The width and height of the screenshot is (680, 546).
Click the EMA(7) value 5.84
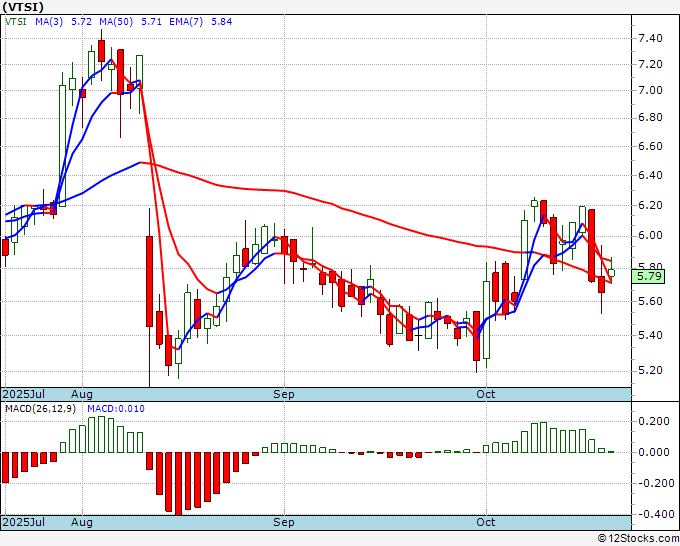point(222,22)
